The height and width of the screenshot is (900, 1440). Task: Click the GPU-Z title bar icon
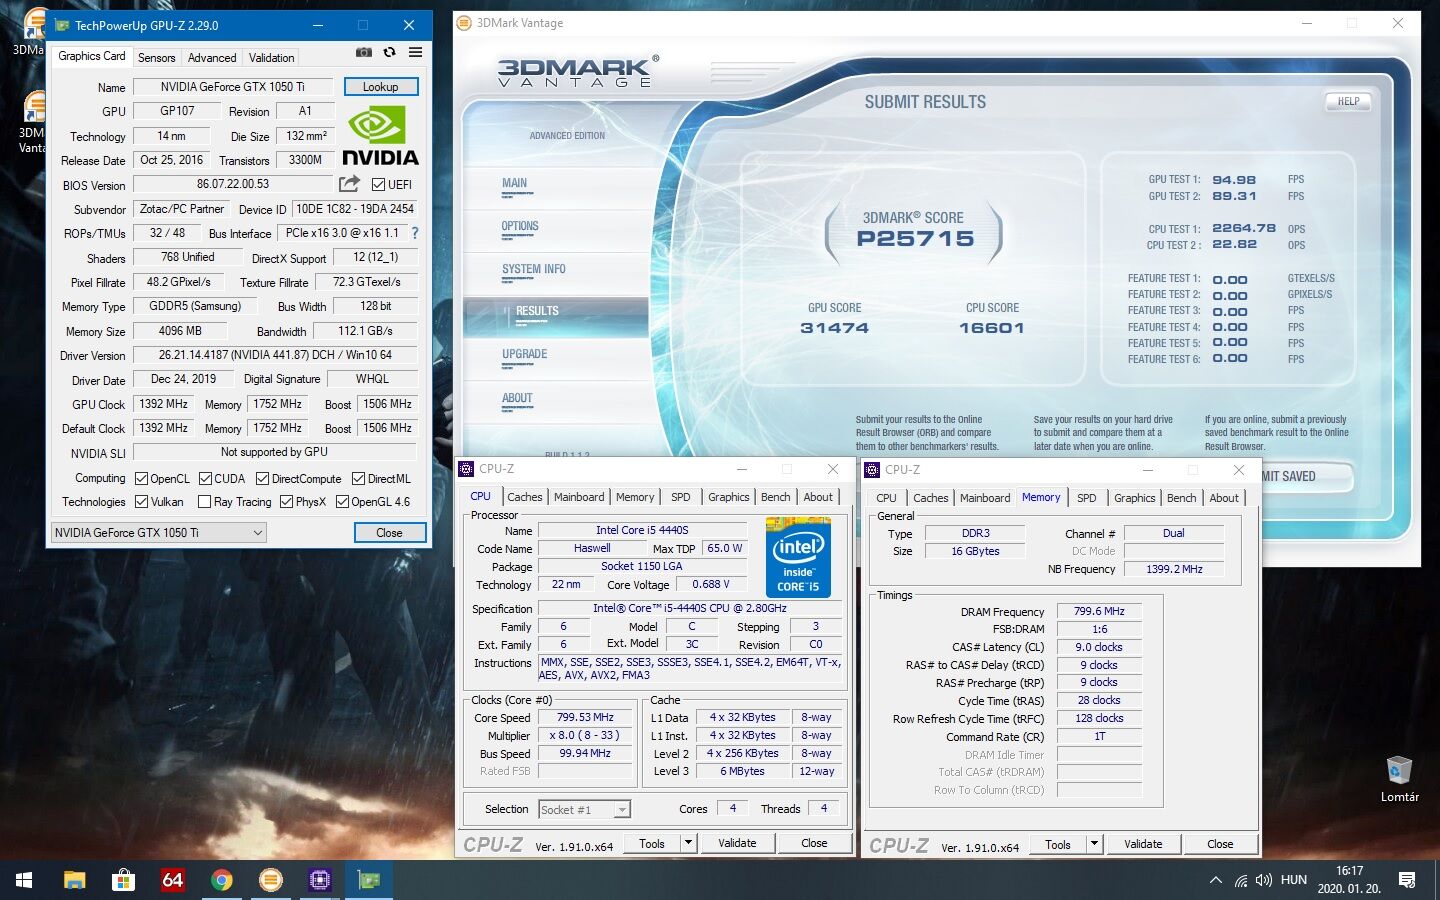tap(61, 25)
